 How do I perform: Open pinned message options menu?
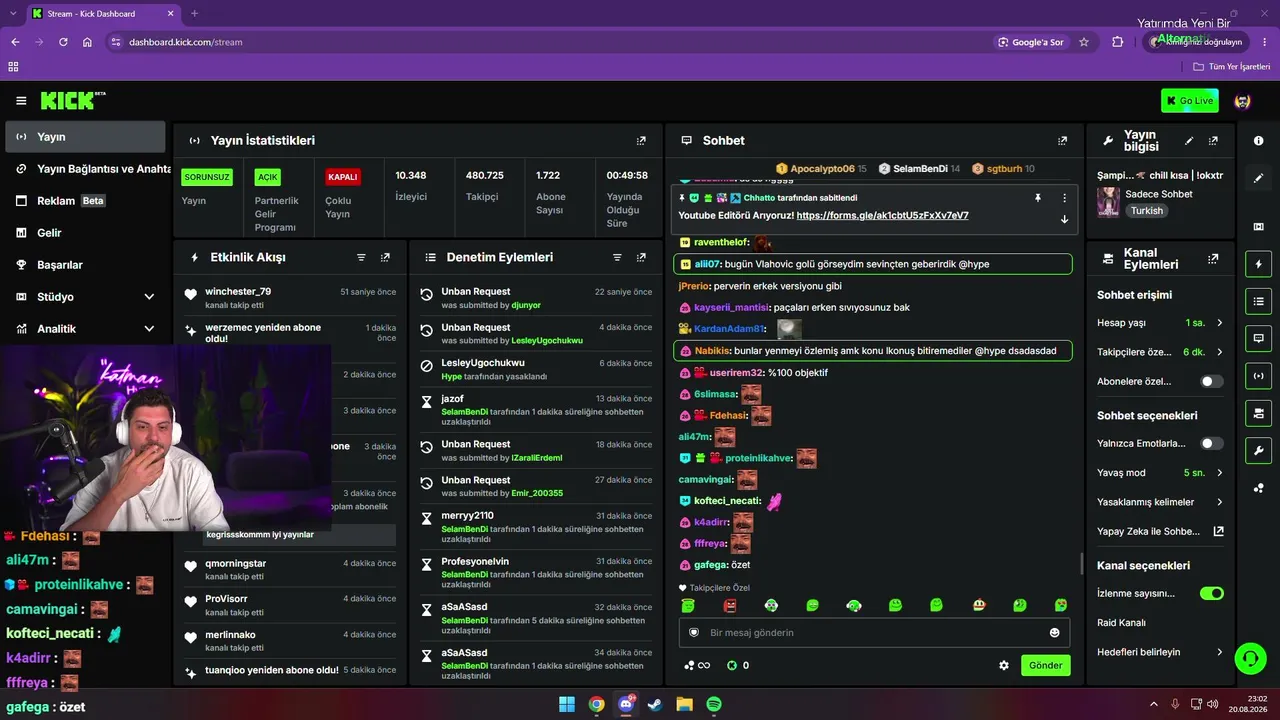(x=1064, y=198)
